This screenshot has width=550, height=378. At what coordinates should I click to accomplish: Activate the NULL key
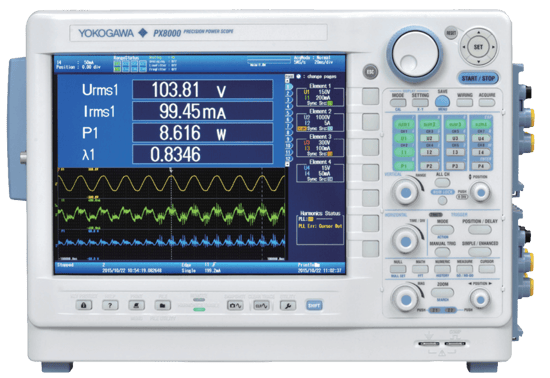(398, 269)
